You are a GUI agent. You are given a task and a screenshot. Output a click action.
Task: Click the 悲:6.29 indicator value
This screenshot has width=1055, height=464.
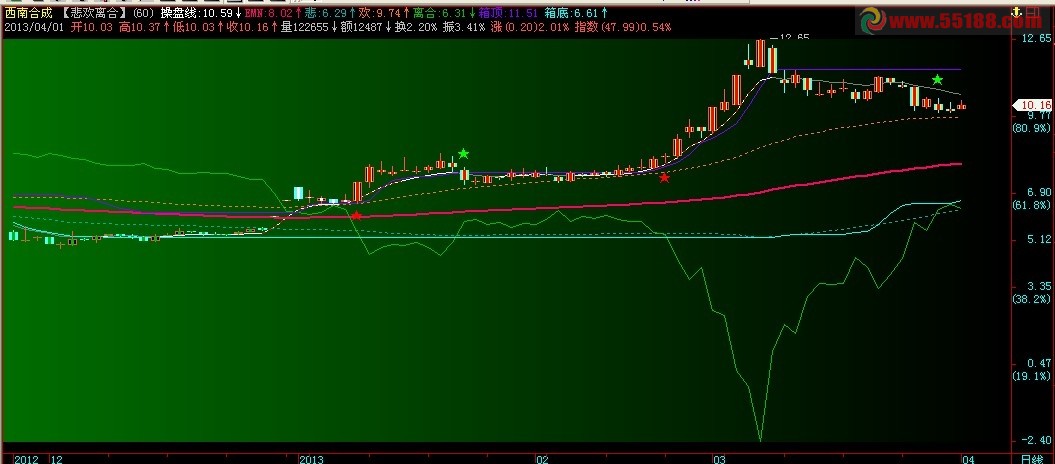coord(326,13)
